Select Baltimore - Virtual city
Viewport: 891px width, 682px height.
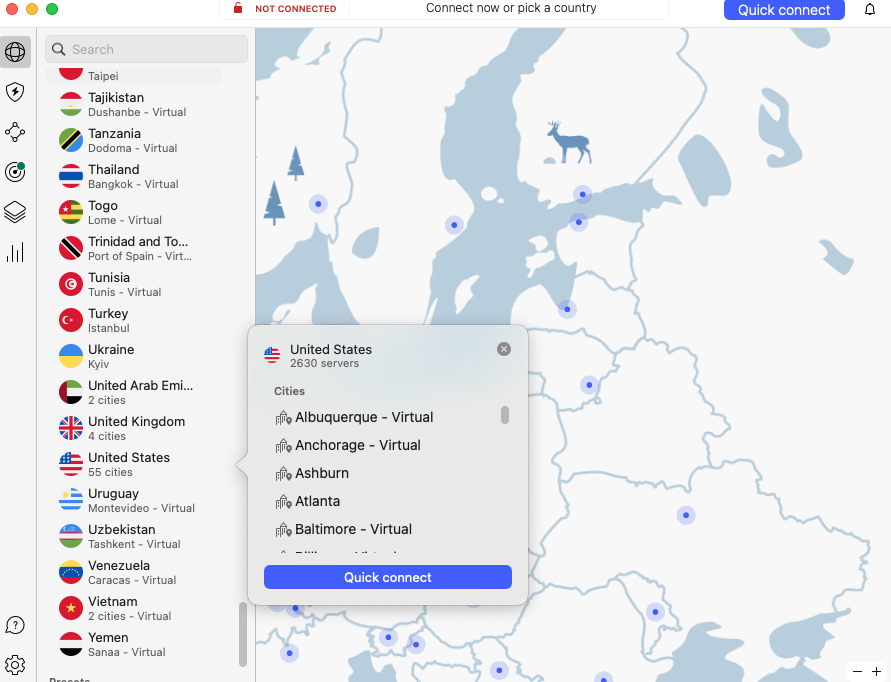coord(353,529)
